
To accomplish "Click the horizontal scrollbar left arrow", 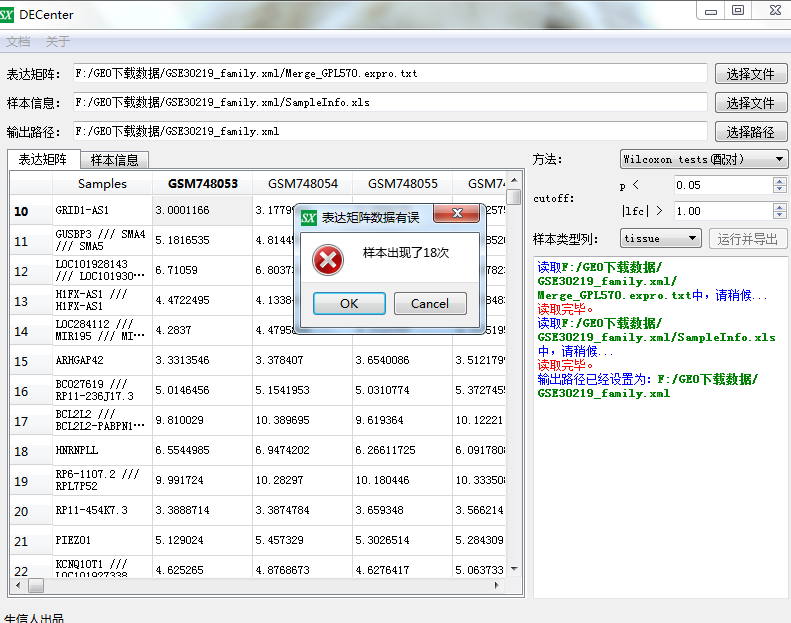I will 17,586.
